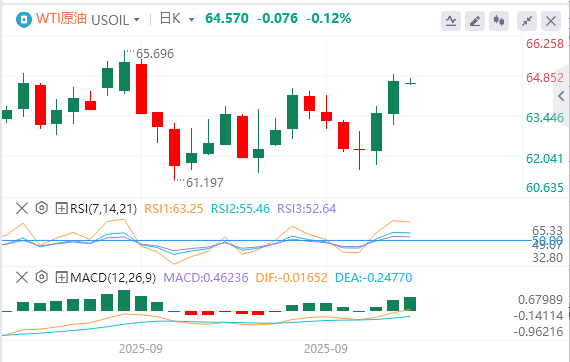Screen dimensions: 570x362
Task: Click the current price 64.570
Action: [x=227, y=18]
